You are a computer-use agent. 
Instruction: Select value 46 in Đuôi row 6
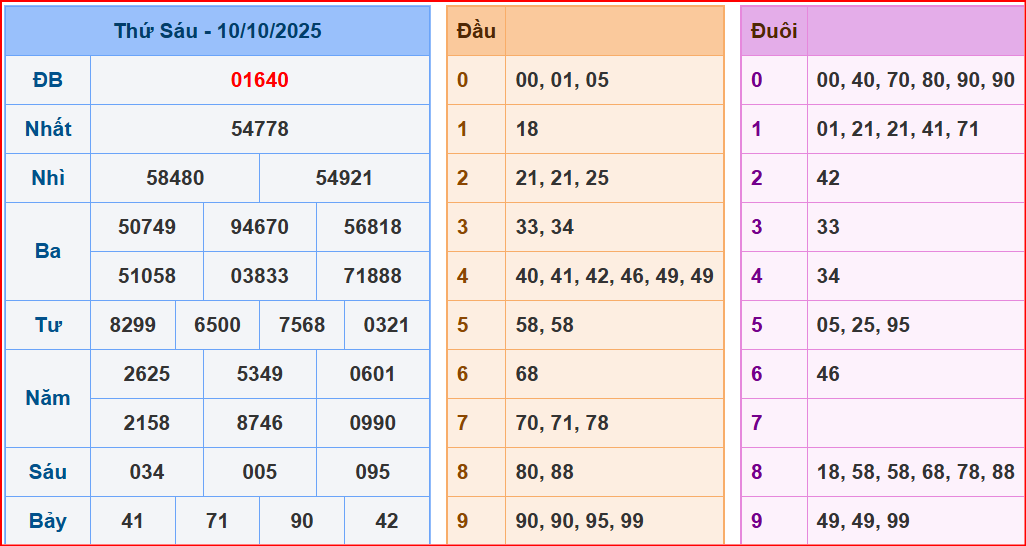828,374
